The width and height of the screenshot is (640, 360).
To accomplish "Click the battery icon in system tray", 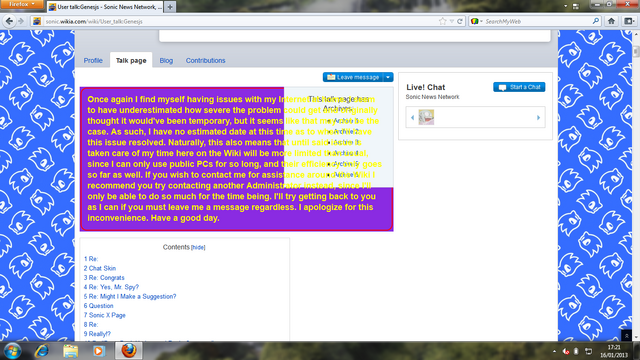I will [x=576, y=351].
